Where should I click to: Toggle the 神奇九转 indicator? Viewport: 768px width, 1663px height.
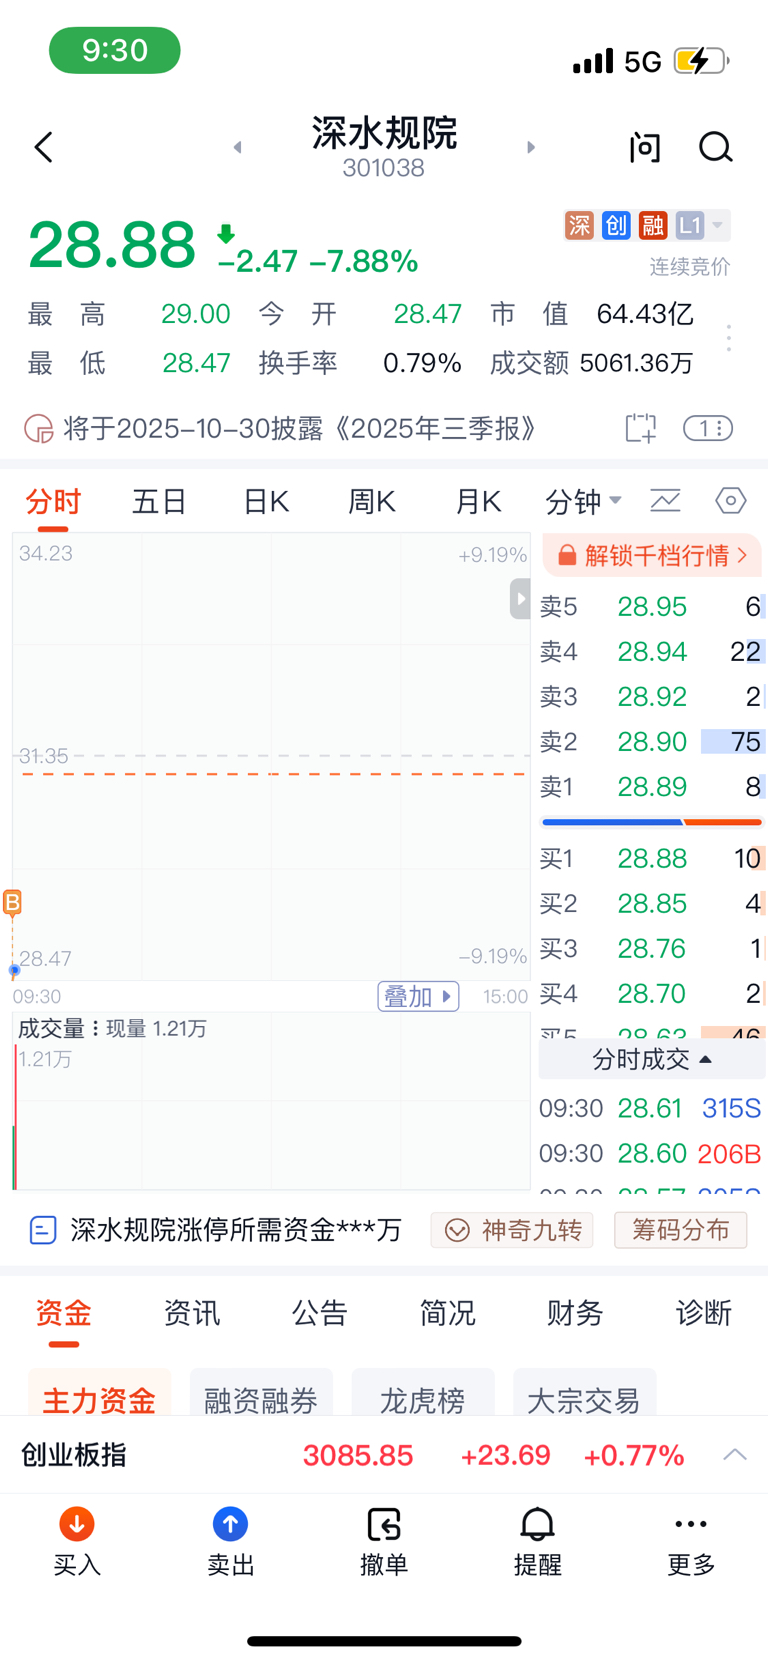click(x=512, y=1229)
